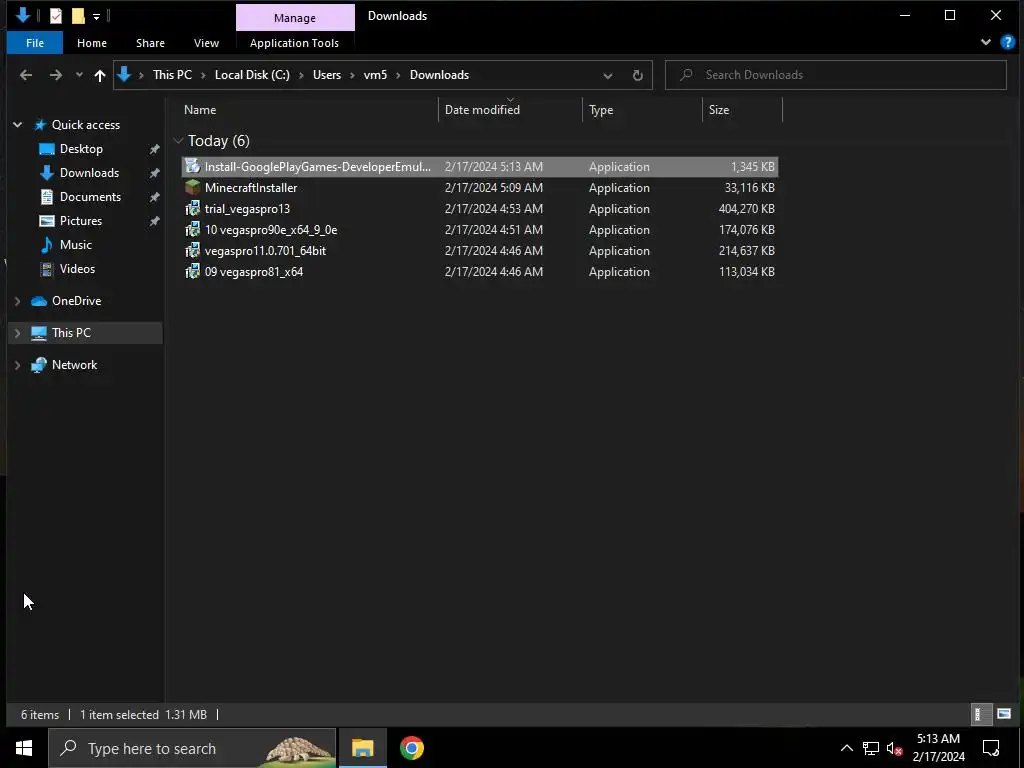Switch to the Home ribbon tab
The width and height of the screenshot is (1024, 768).
(91, 43)
